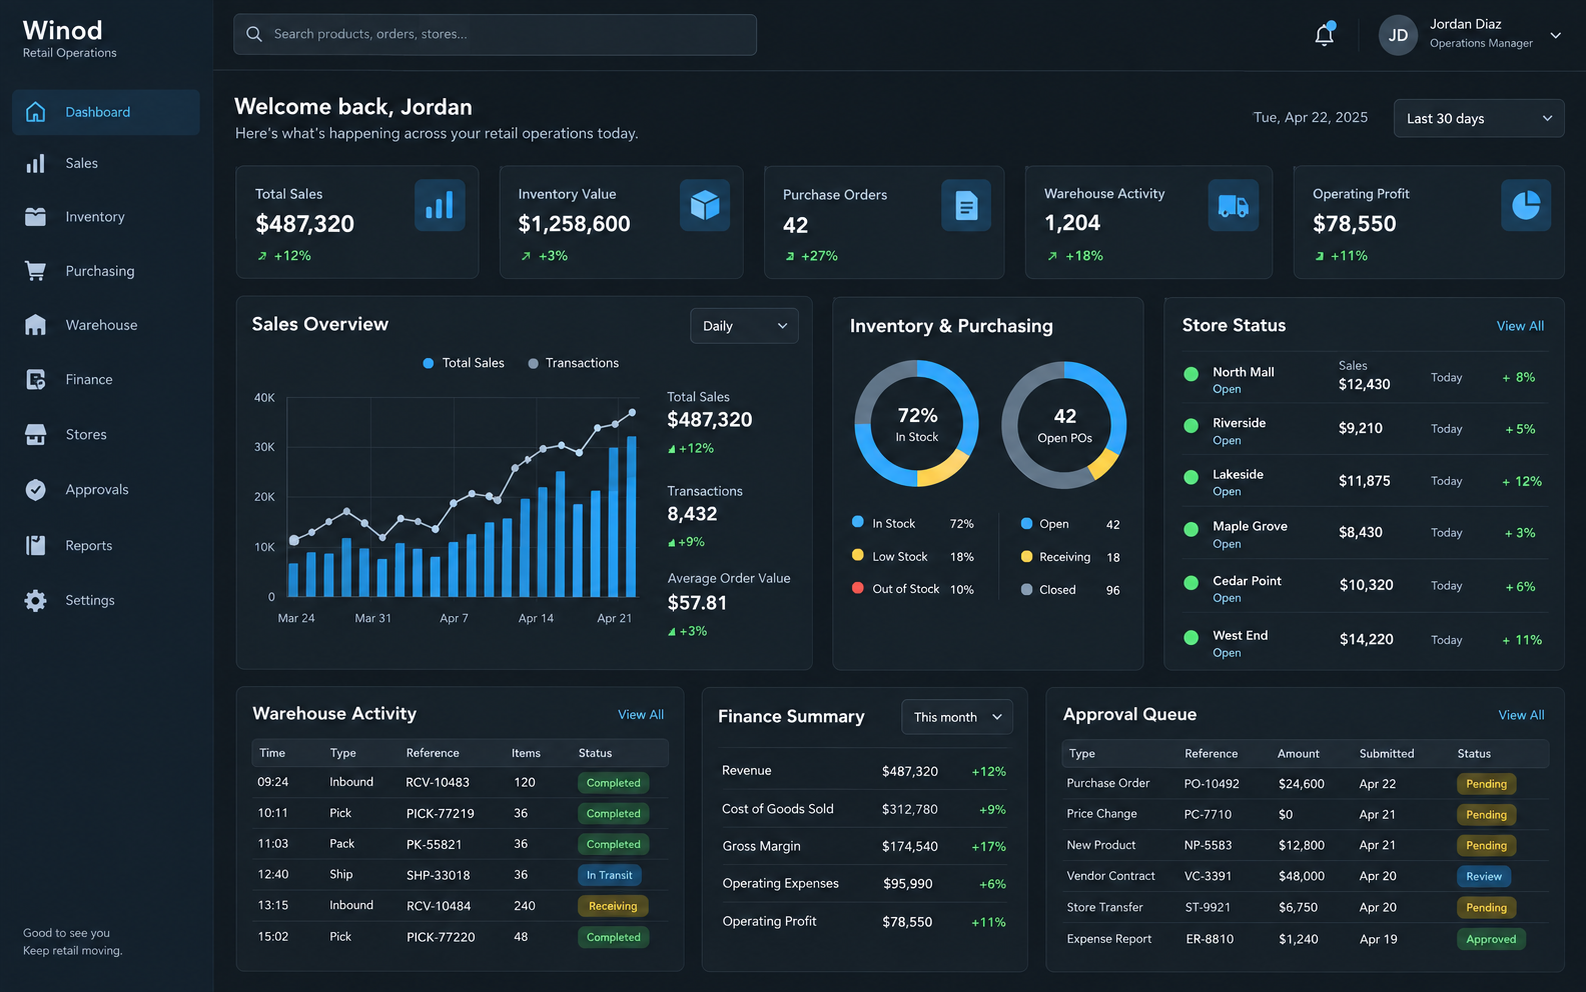Click View All in Warehouse Activity
Image resolution: width=1586 pixels, height=992 pixels.
[x=641, y=714]
